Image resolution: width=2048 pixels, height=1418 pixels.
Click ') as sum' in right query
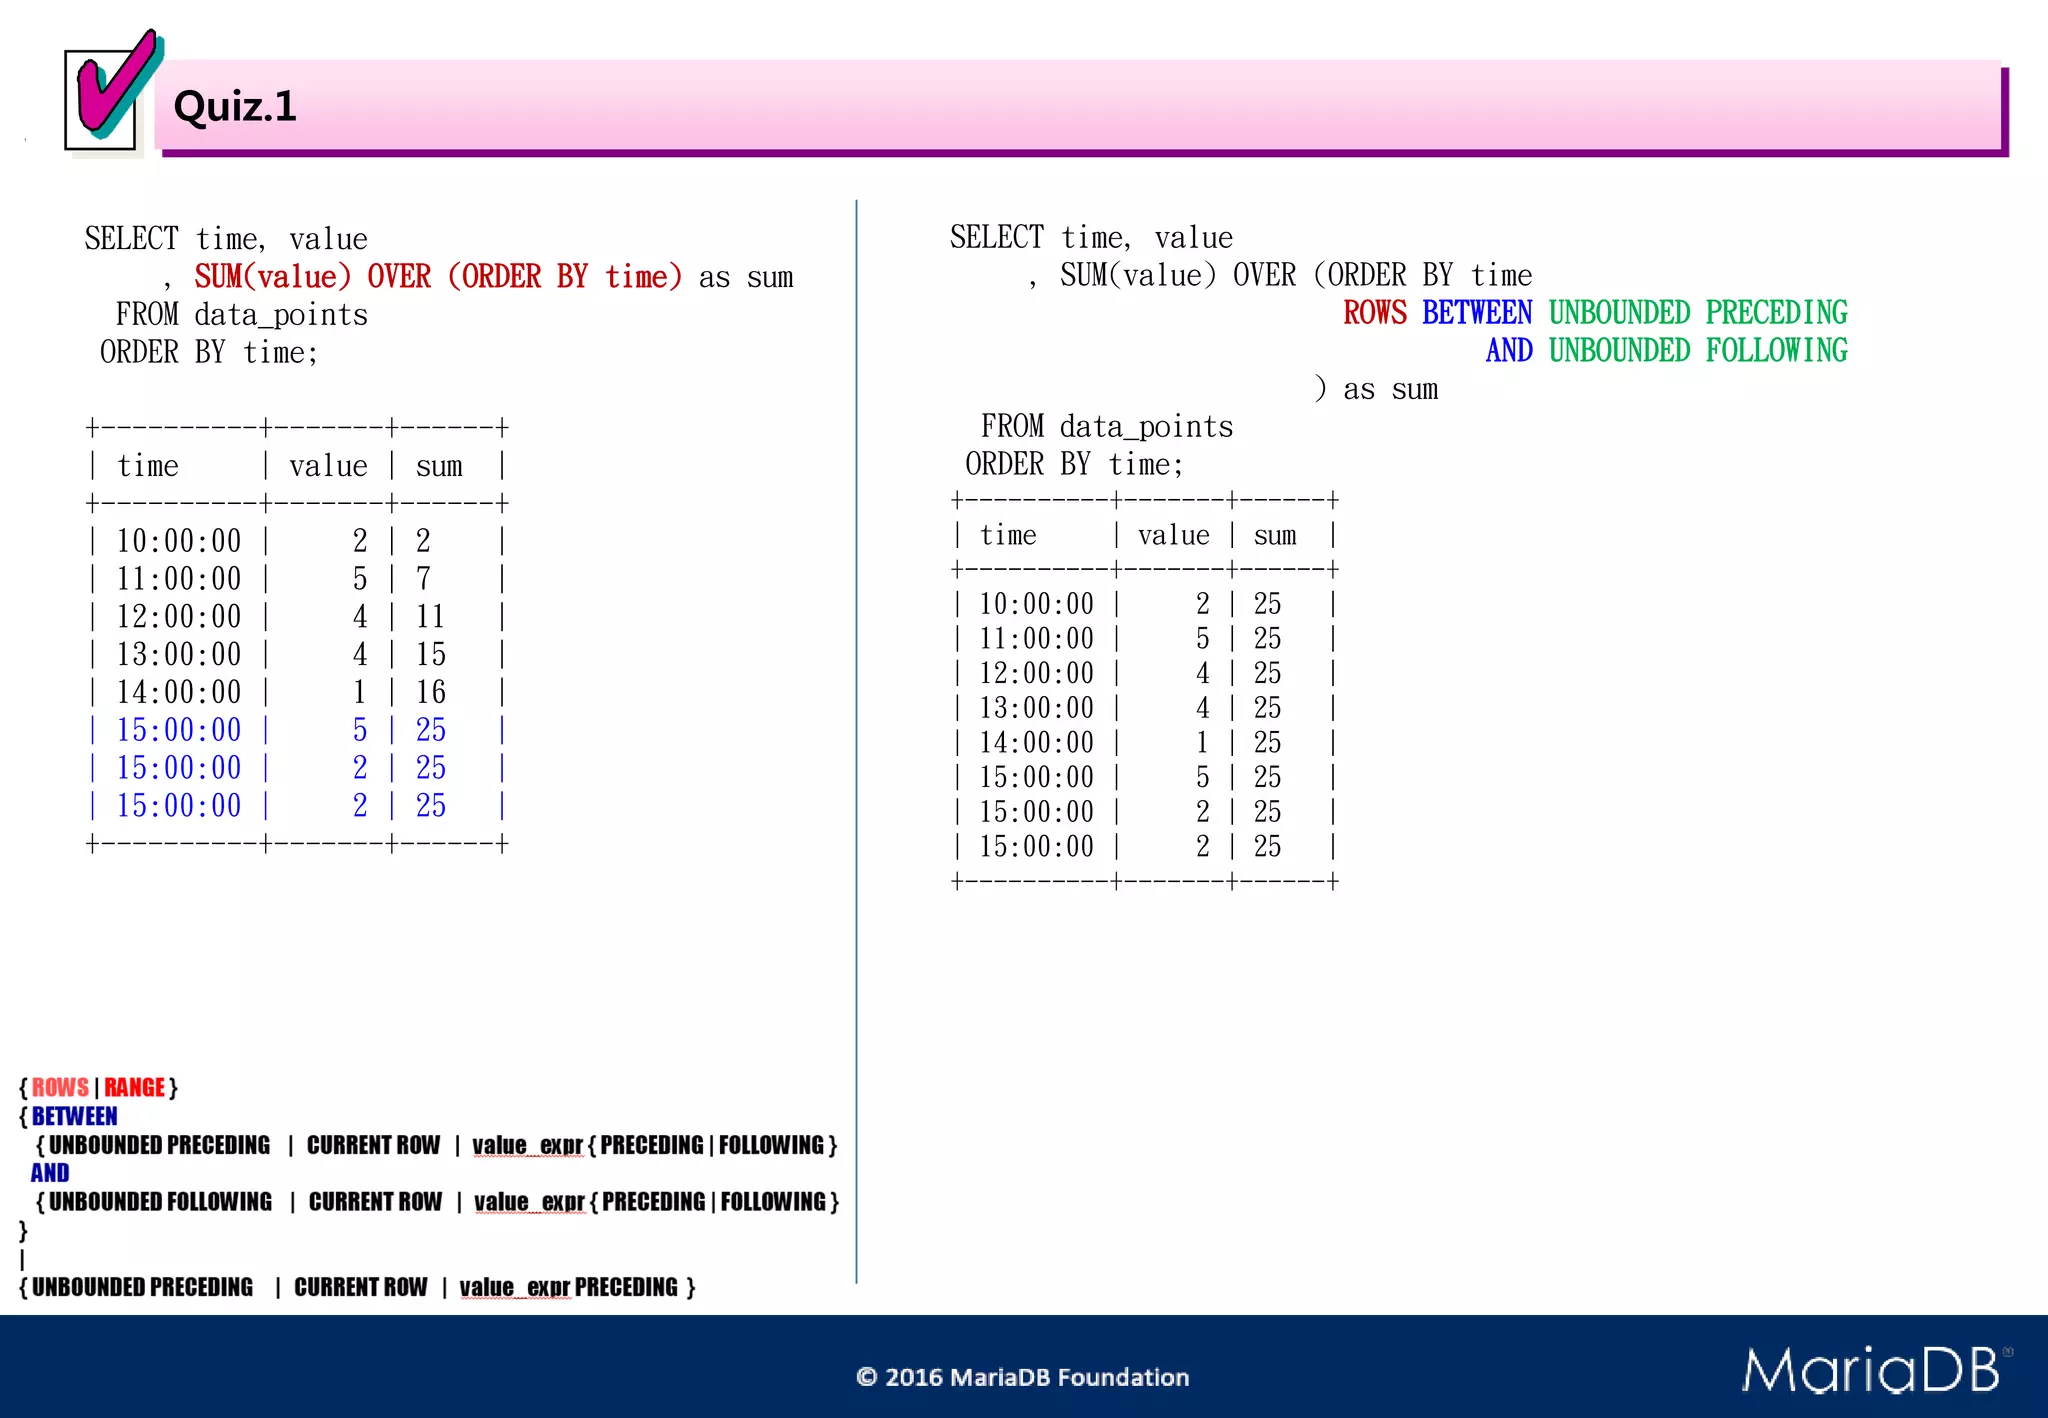coord(1376,389)
